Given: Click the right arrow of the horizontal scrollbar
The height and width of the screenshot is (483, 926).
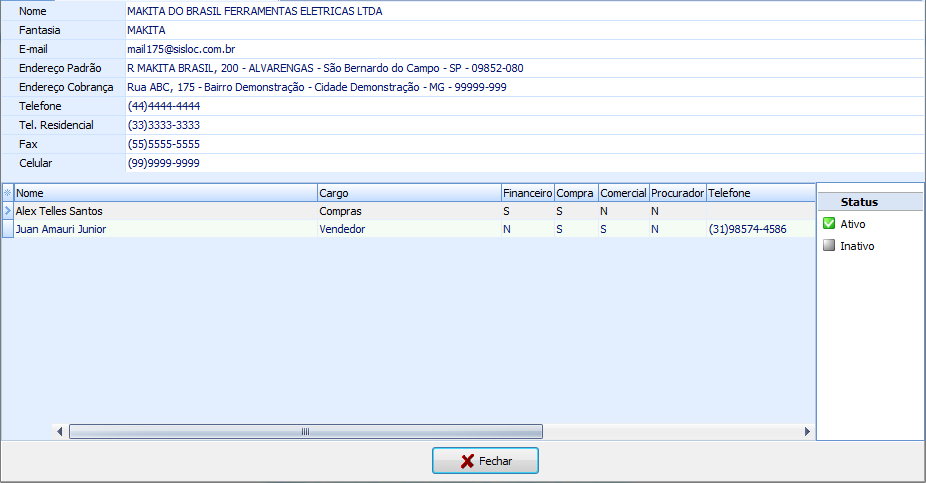Looking at the screenshot, I should (807, 432).
